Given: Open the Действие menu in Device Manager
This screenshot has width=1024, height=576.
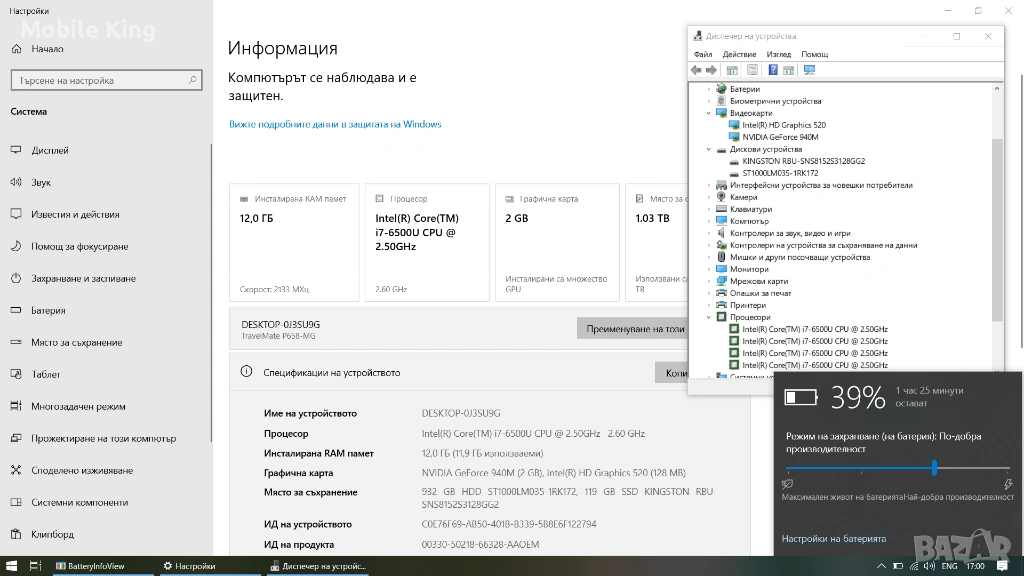Looking at the screenshot, I should point(739,54).
